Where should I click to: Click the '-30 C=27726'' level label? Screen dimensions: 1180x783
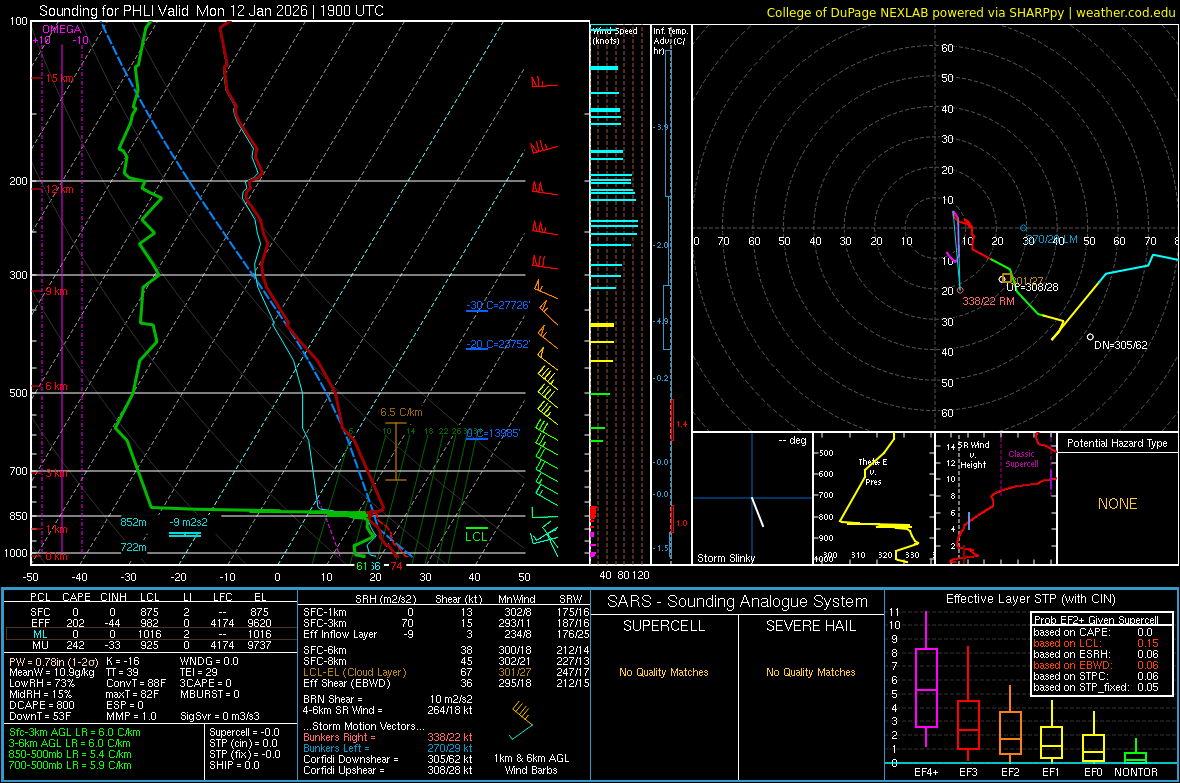pyautogui.click(x=498, y=306)
